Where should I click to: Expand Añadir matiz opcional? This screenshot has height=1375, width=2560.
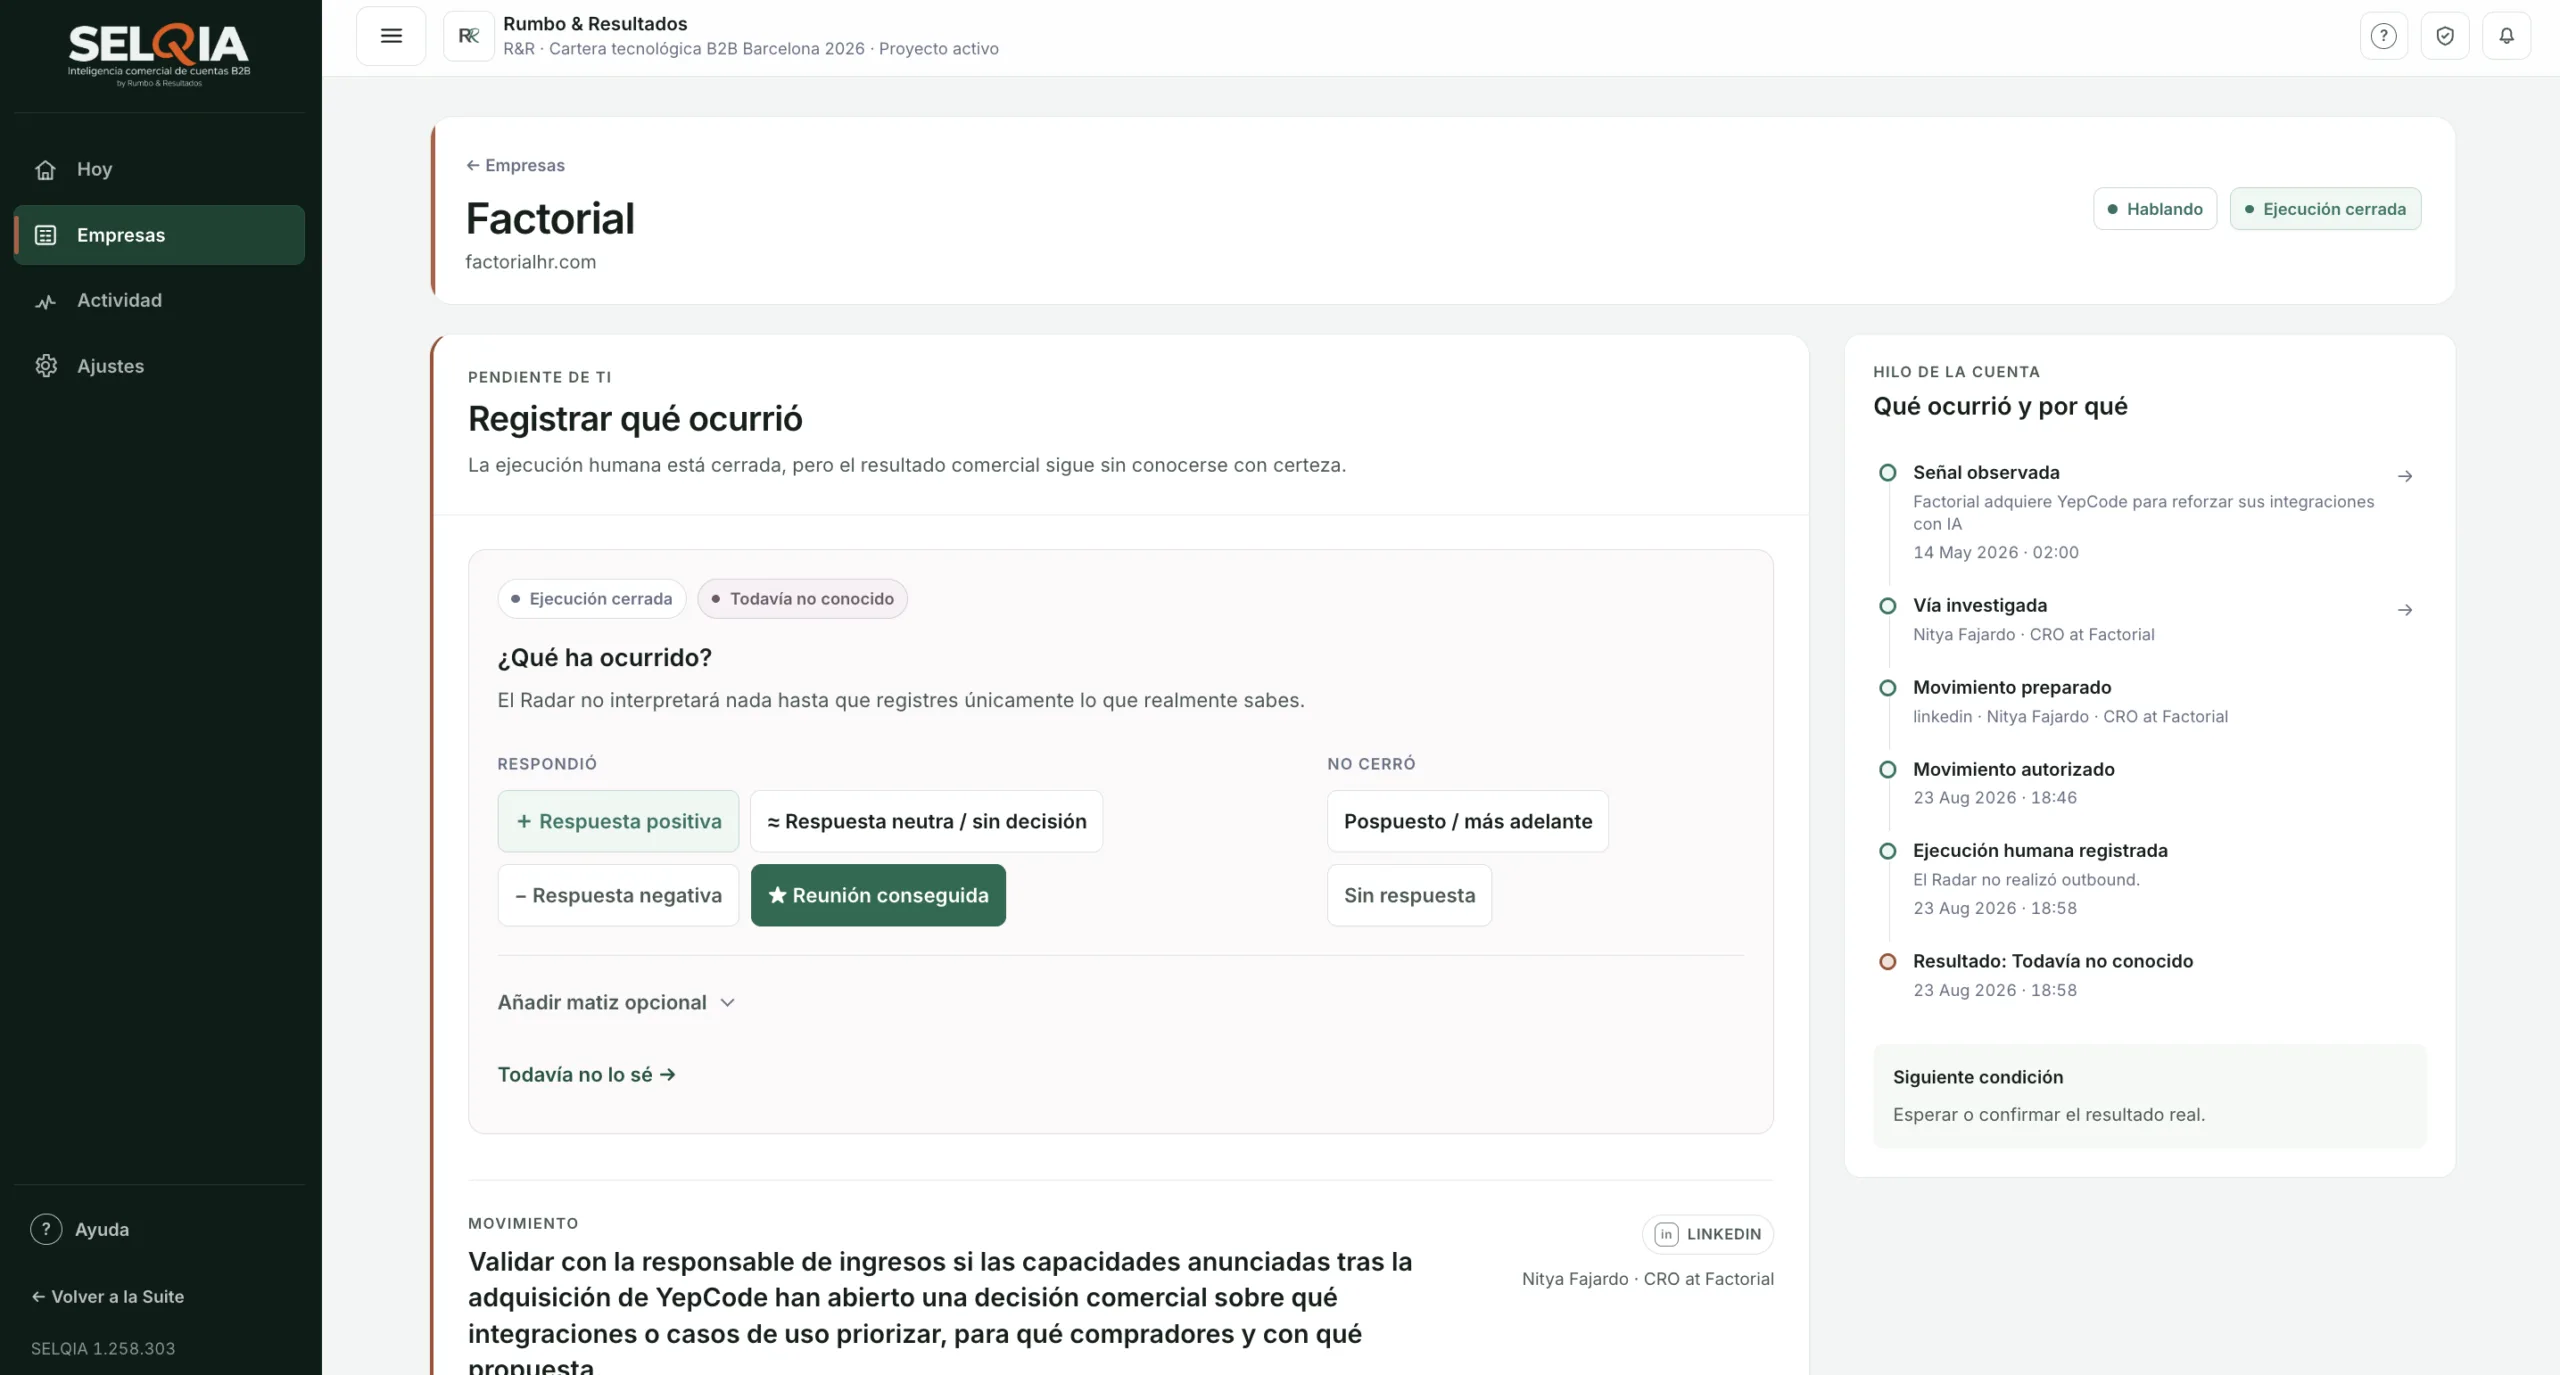pyautogui.click(x=616, y=1002)
